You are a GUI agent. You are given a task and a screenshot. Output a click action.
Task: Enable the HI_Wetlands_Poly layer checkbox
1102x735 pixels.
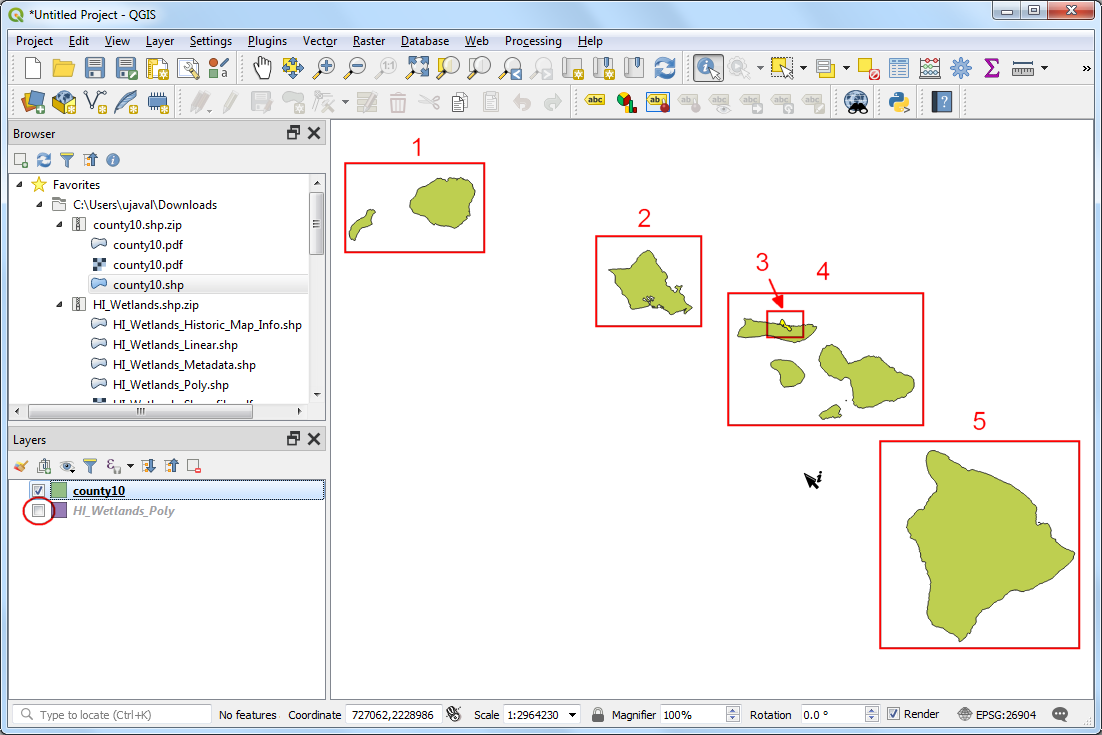[39, 511]
